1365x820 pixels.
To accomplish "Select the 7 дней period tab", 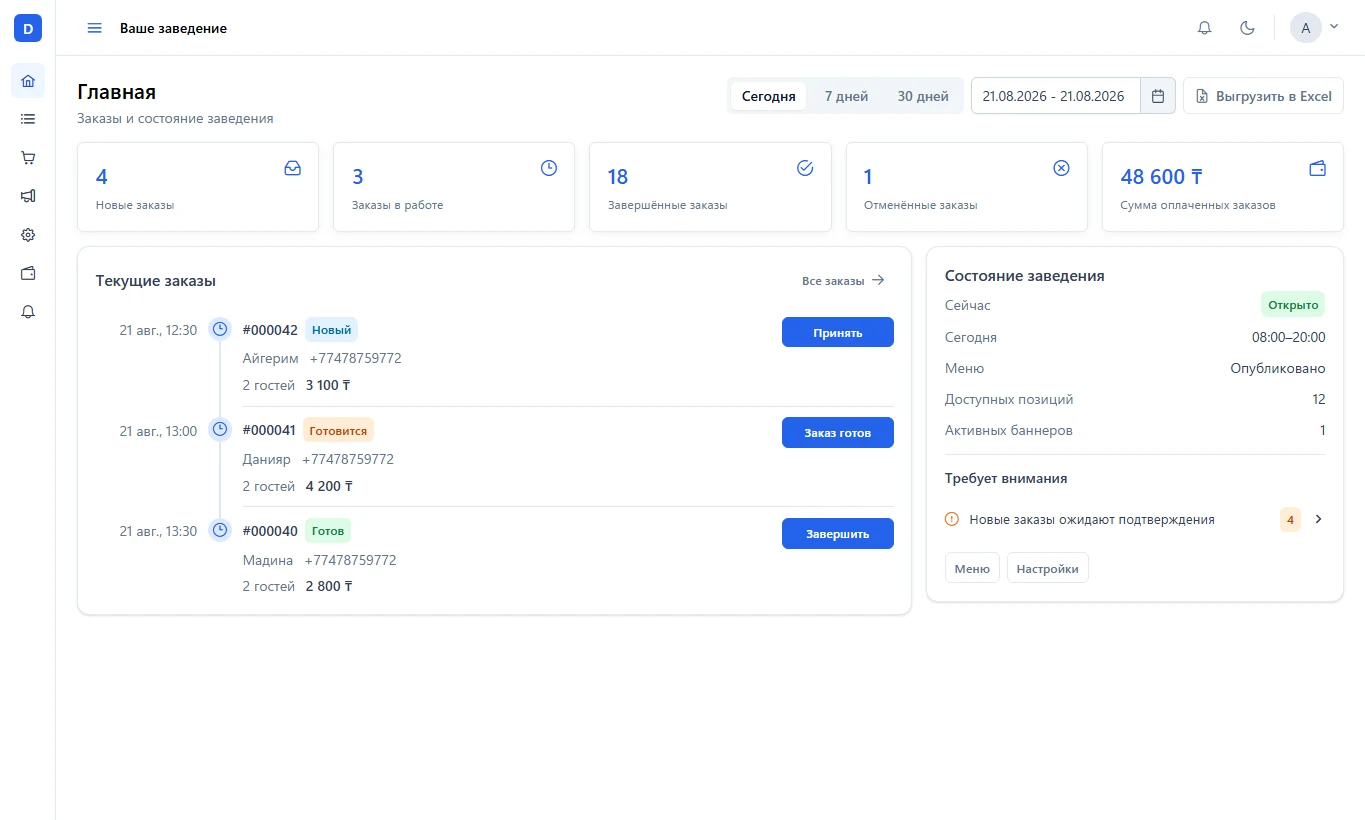I will tap(846, 96).
